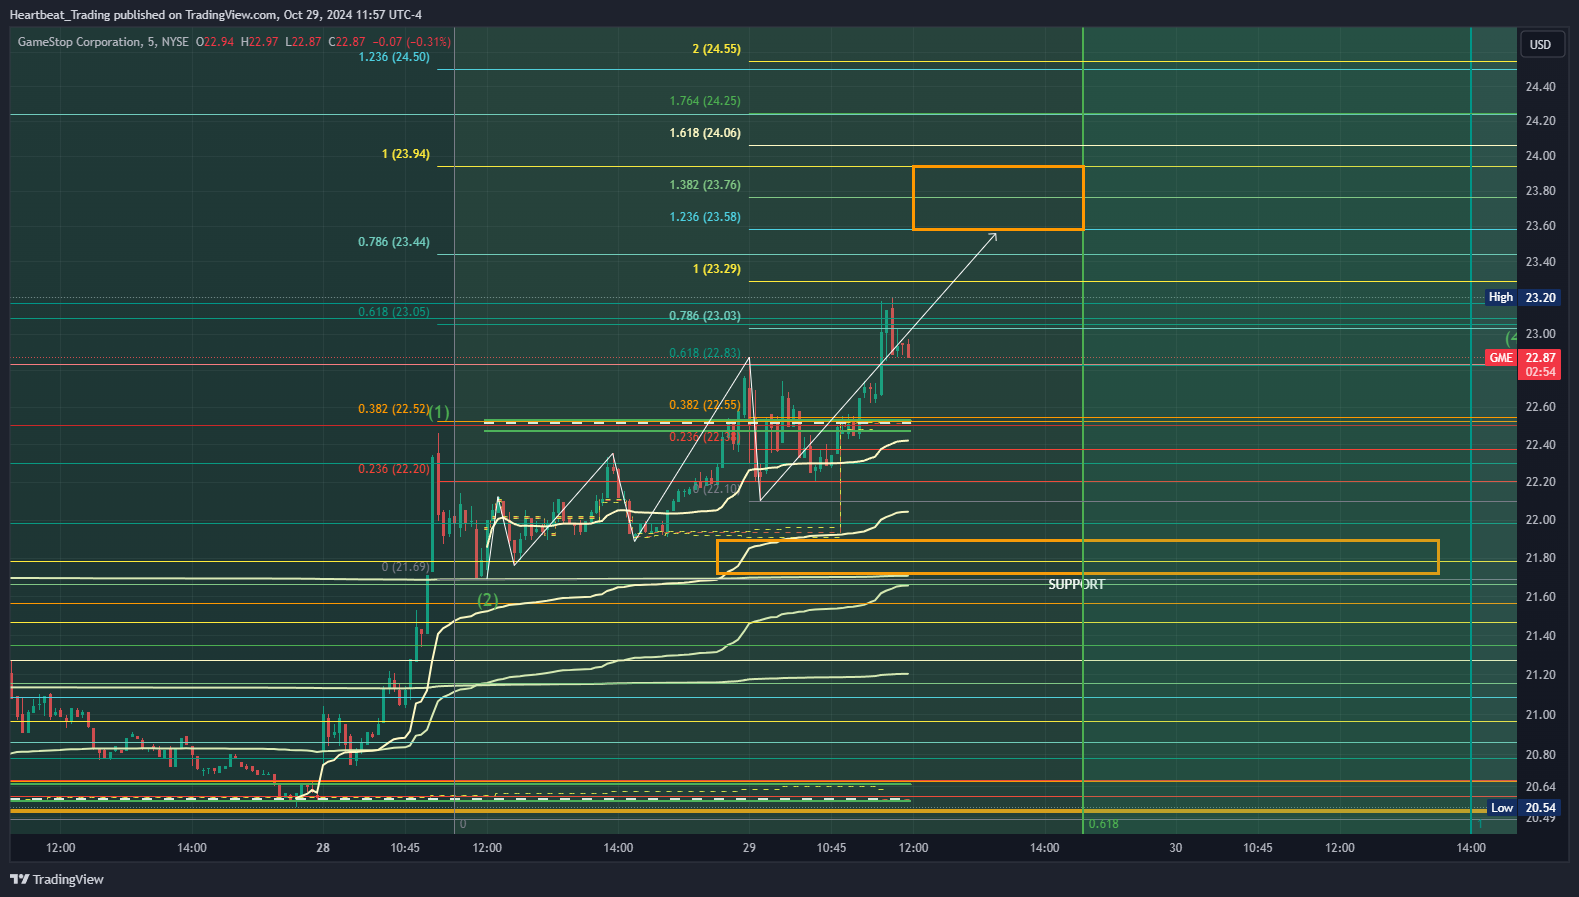1579x897 pixels.
Task: Select the Fibonacci label 1.236 (23.58)
Action: pyautogui.click(x=705, y=217)
